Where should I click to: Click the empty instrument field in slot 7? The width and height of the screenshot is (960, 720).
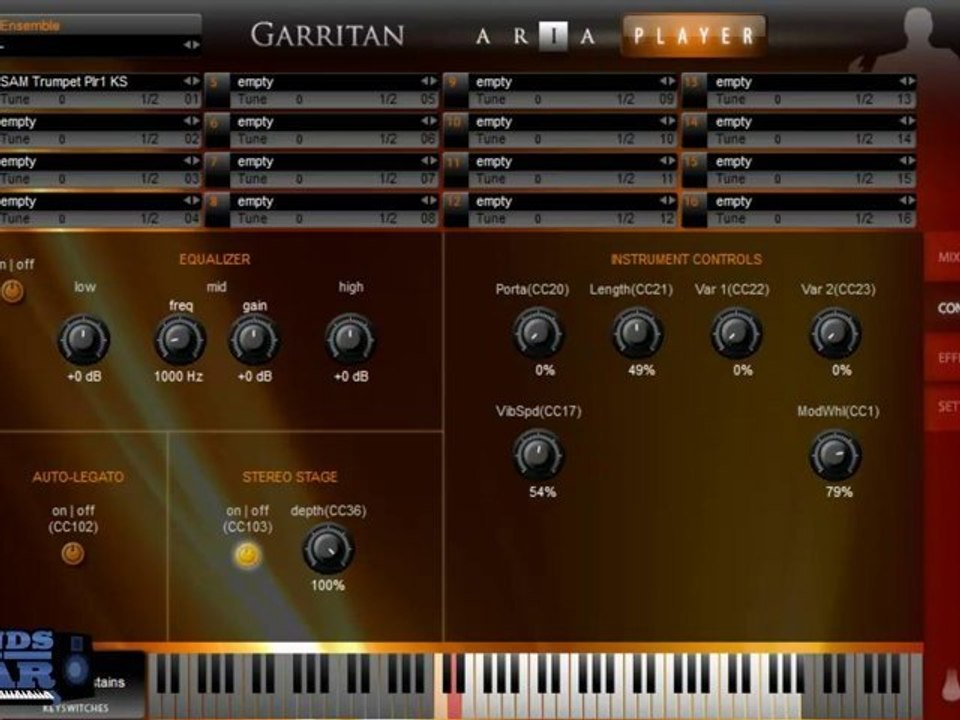pyautogui.click(x=255, y=162)
